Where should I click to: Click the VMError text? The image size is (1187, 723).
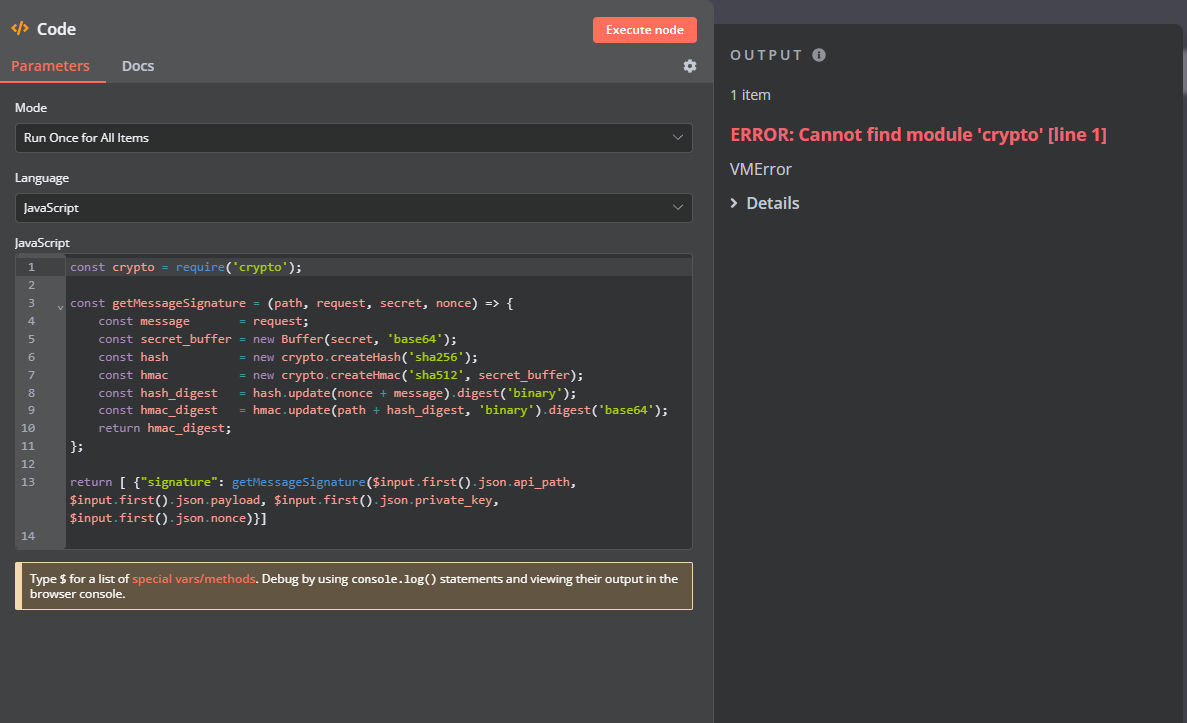761,170
